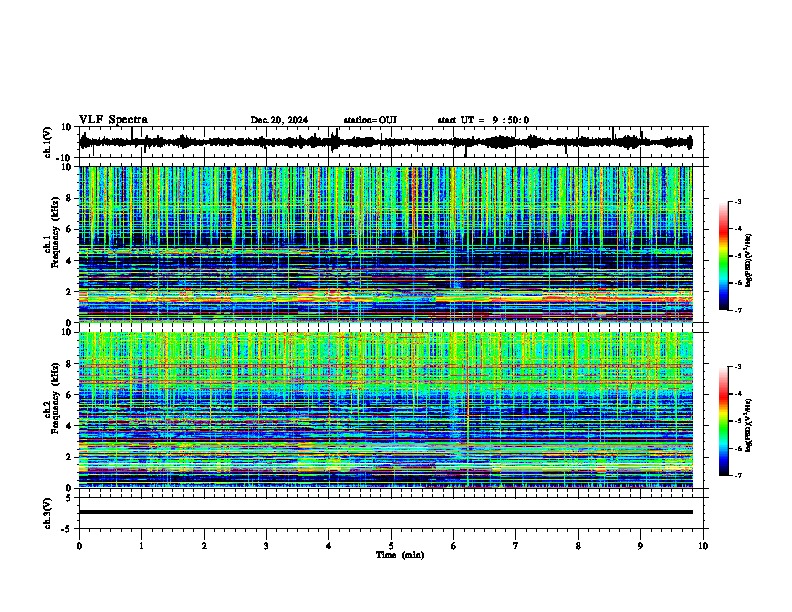Click time axis tick label '9'
Image resolution: width=792 pixels, height=612 pixels.
click(640, 546)
